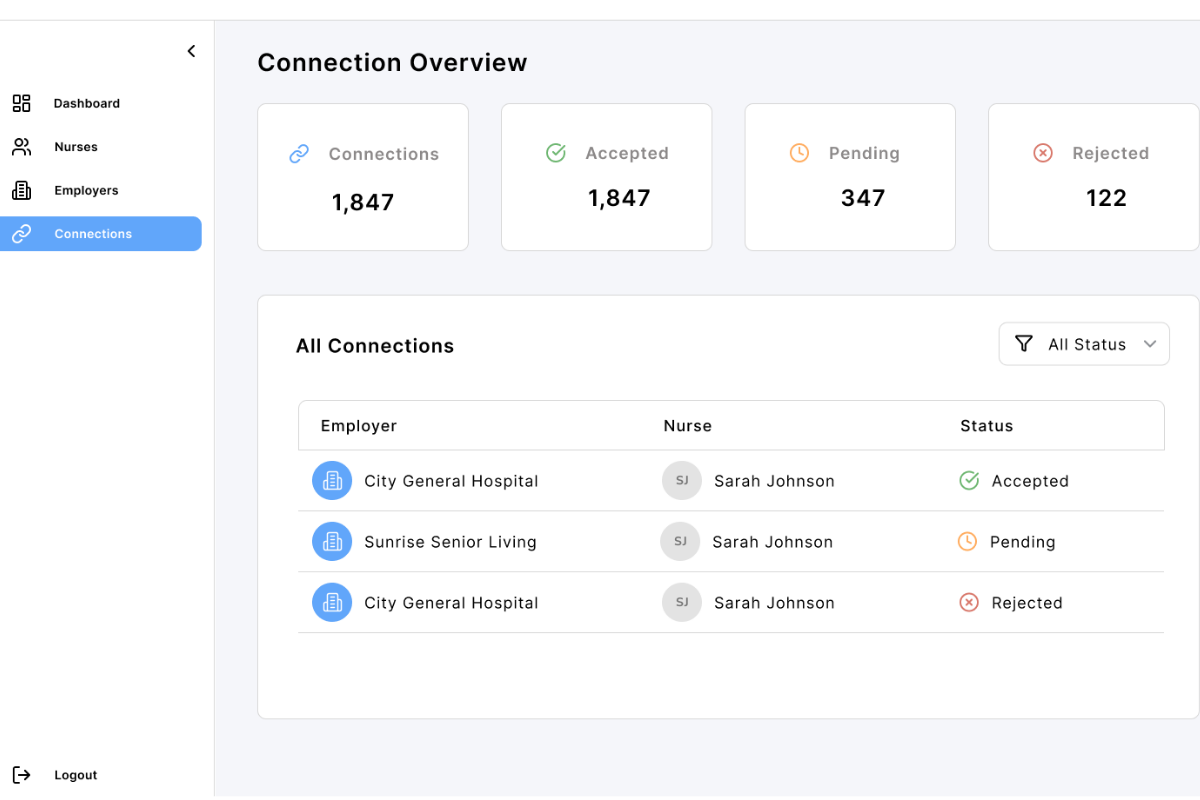This screenshot has width=1200, height=800.
Task: Click the Employers building icon in sidebar
Action: (x=21, y=190)
